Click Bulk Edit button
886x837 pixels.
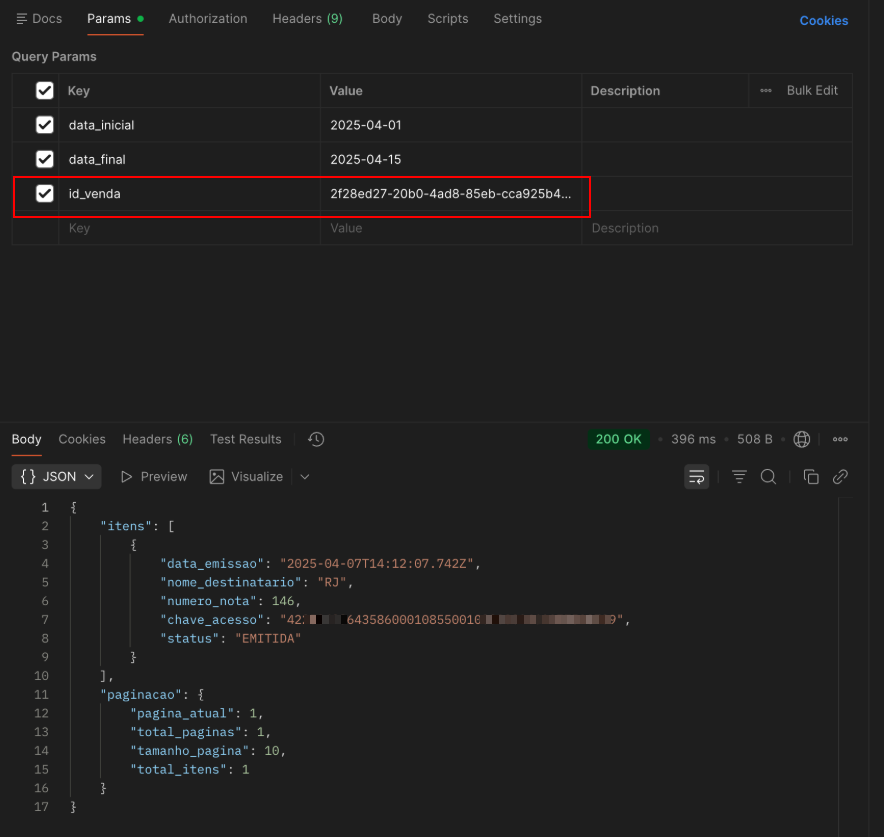812,90
